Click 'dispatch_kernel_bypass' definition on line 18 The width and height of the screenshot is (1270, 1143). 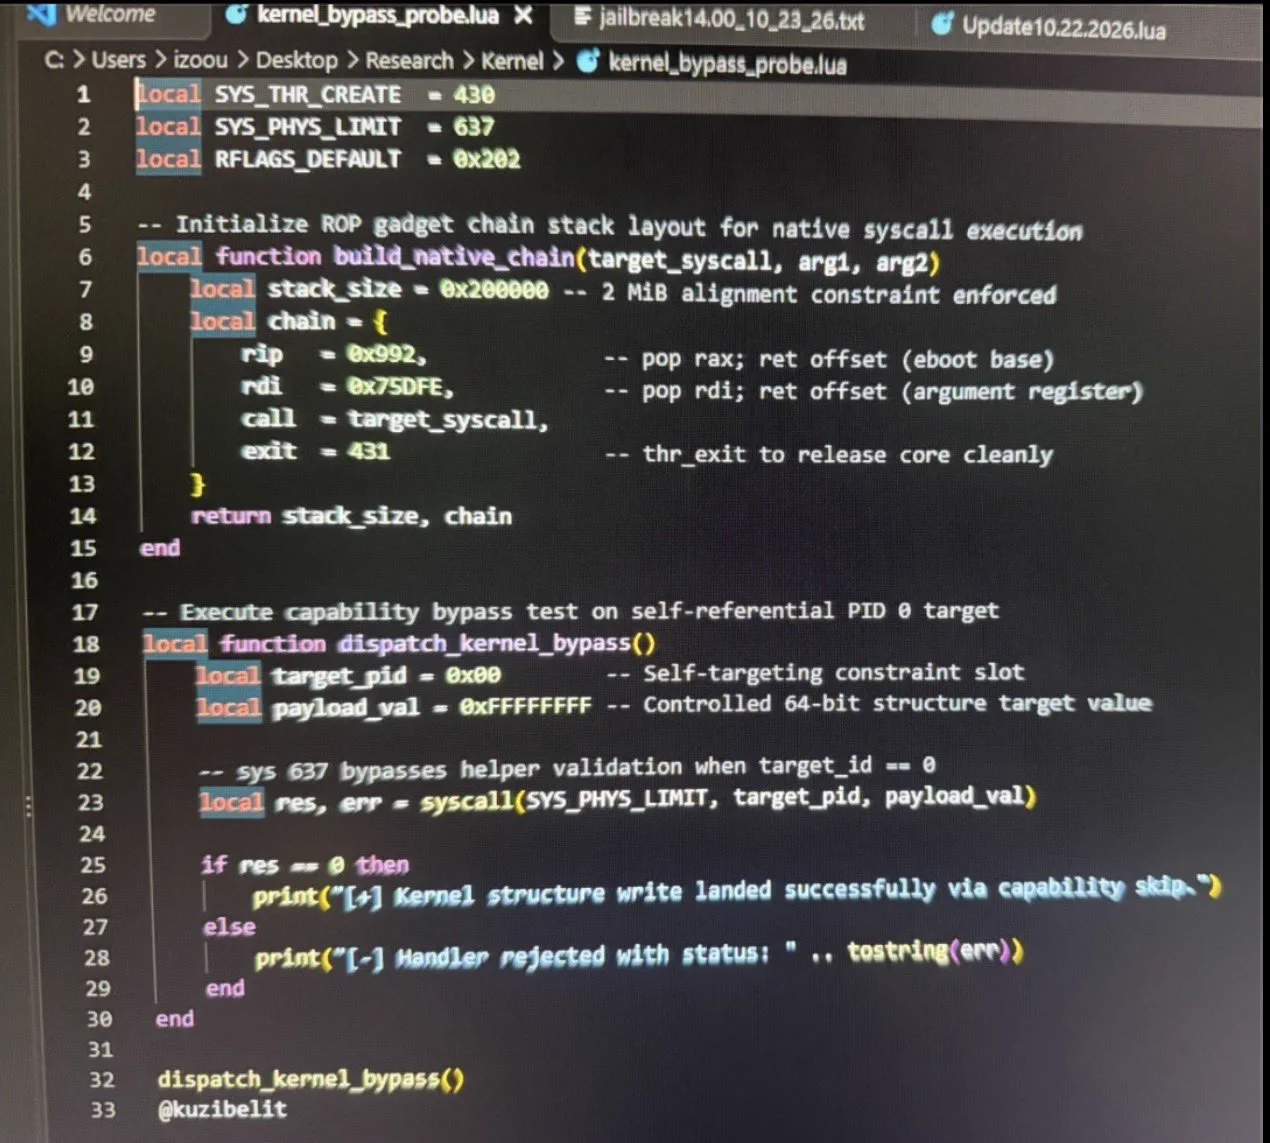[484, 643]
